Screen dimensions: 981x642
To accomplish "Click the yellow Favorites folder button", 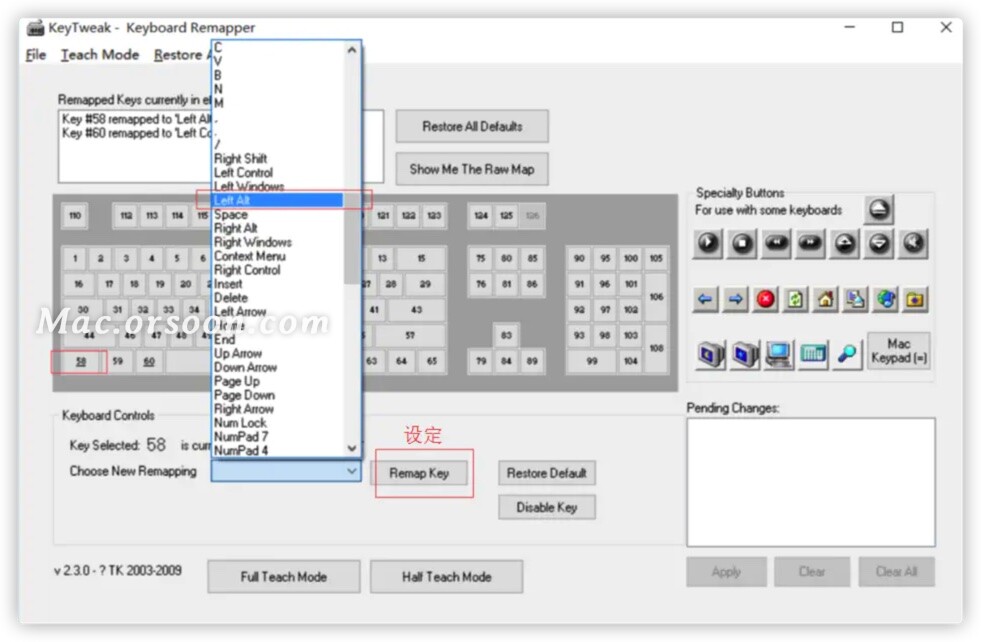I will tap(915, 300).
